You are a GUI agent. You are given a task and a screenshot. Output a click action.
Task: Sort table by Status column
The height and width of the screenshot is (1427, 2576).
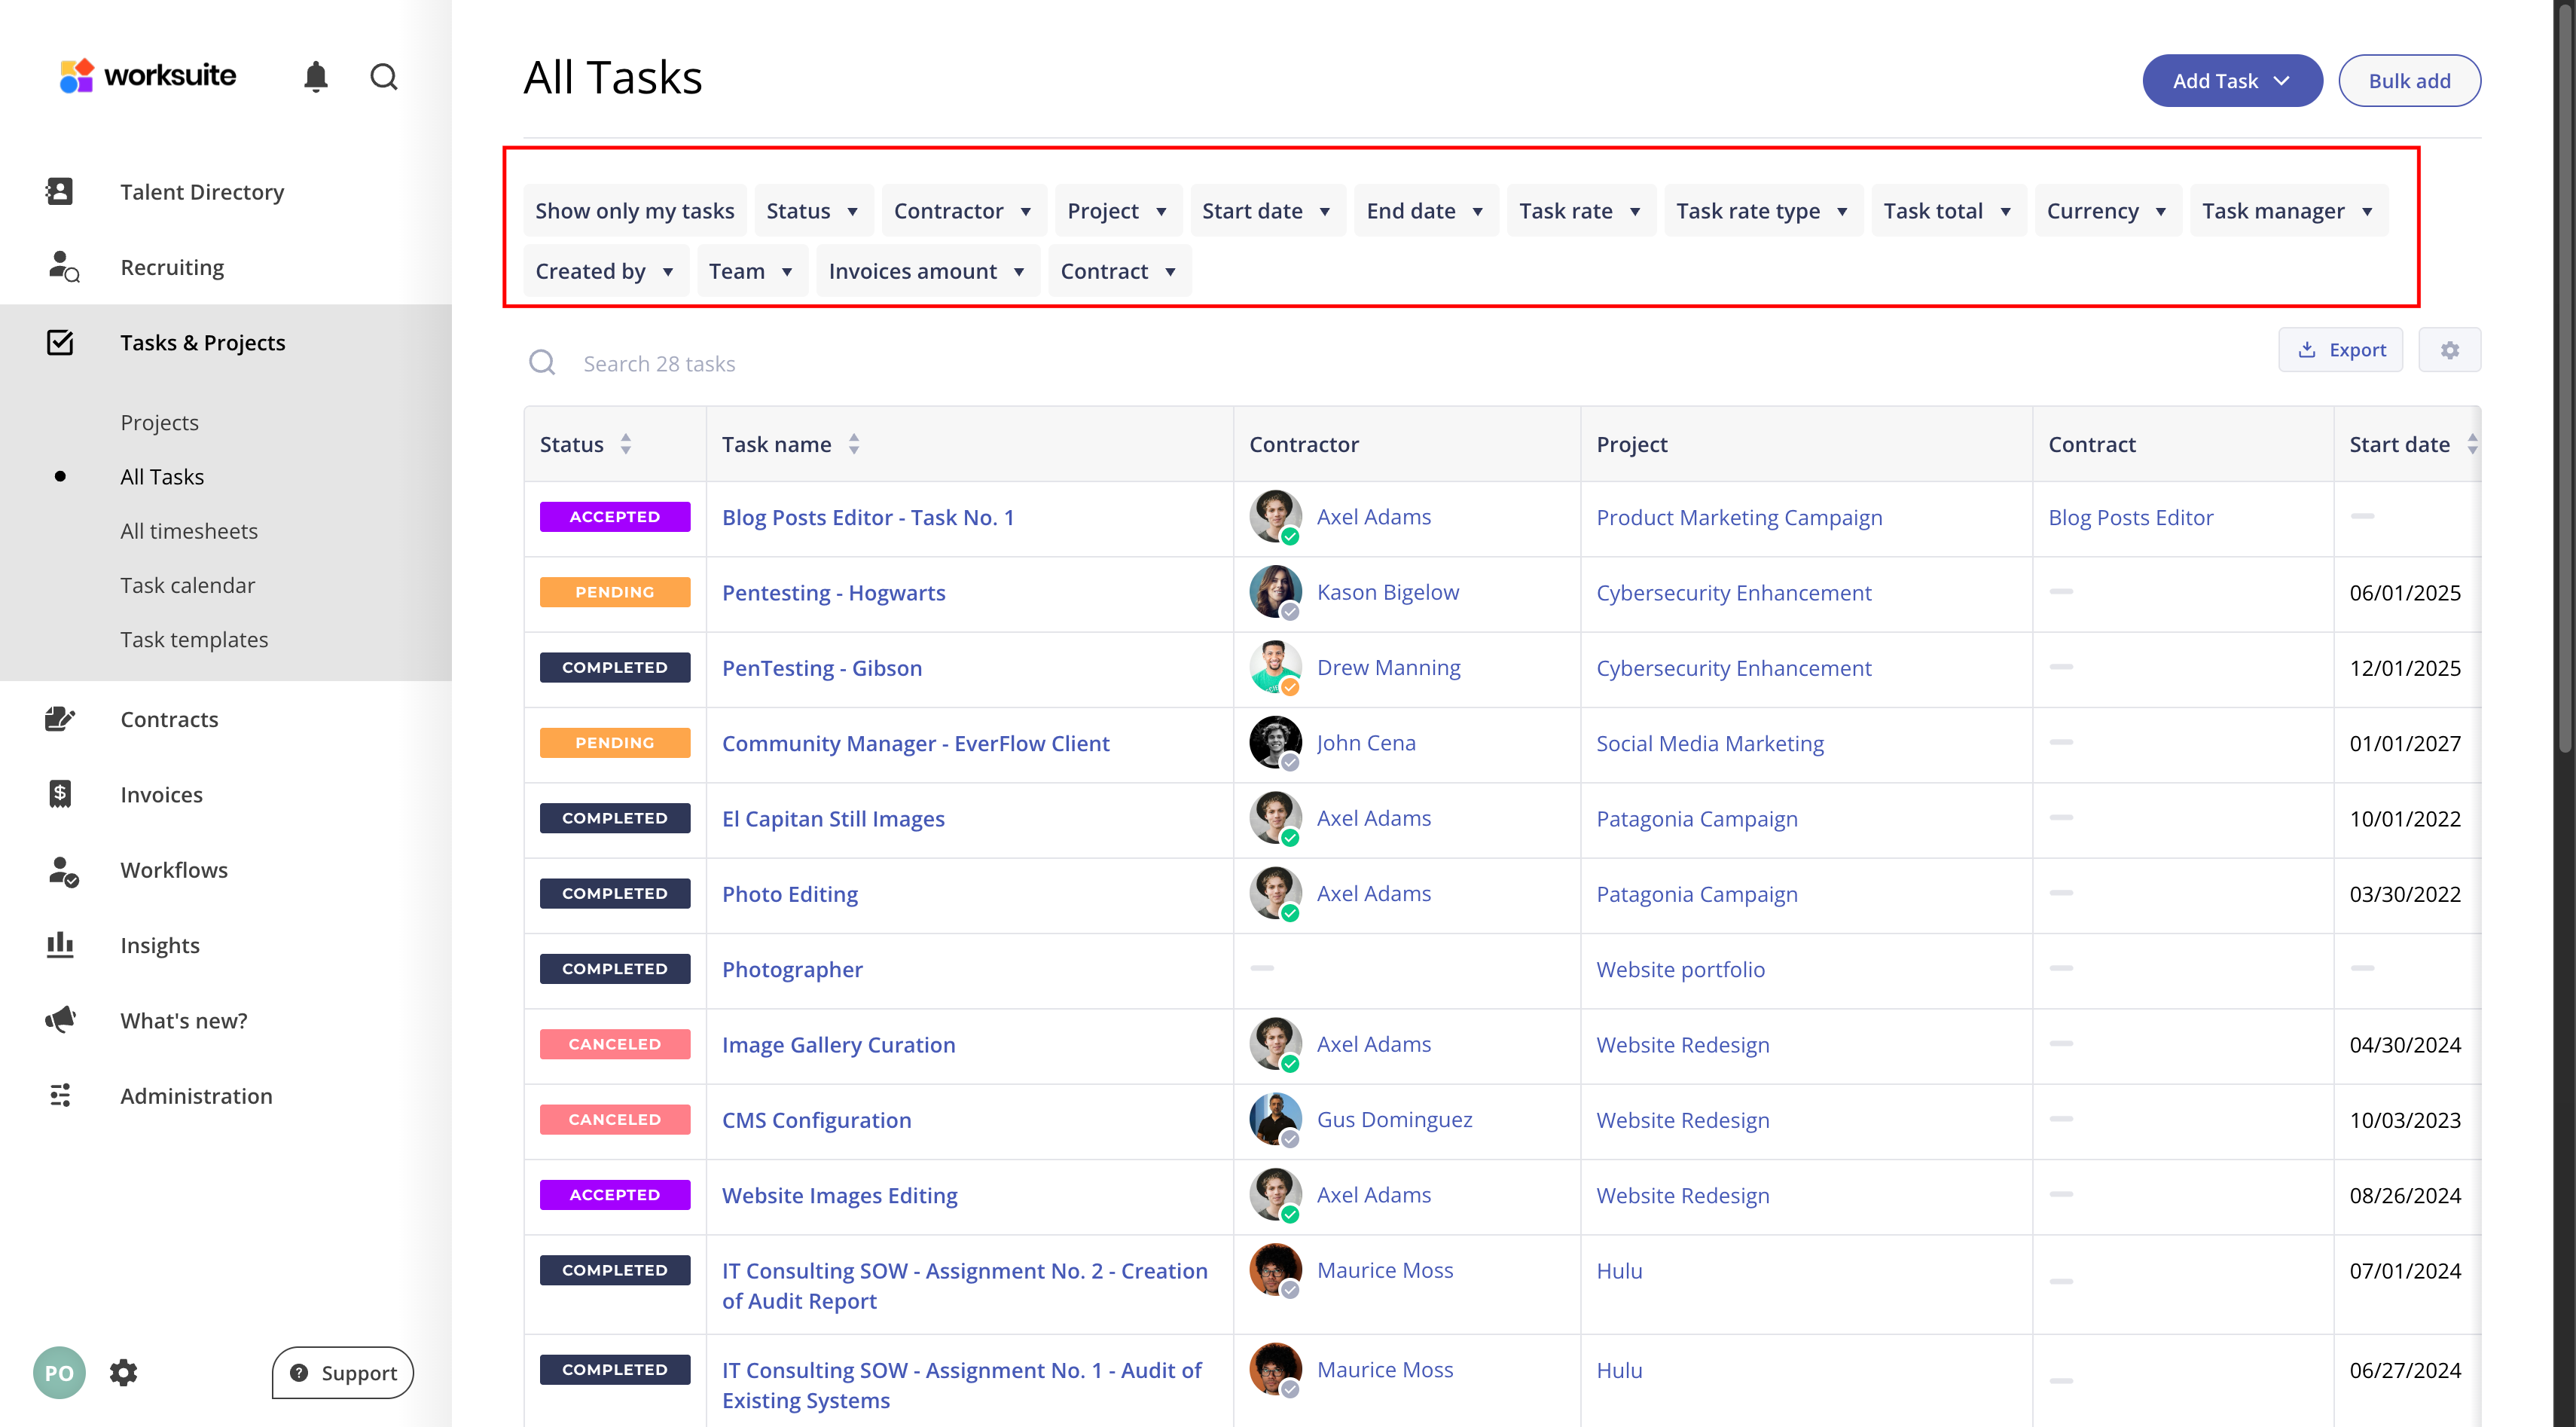pyautogui.click(x=625, y=444)
